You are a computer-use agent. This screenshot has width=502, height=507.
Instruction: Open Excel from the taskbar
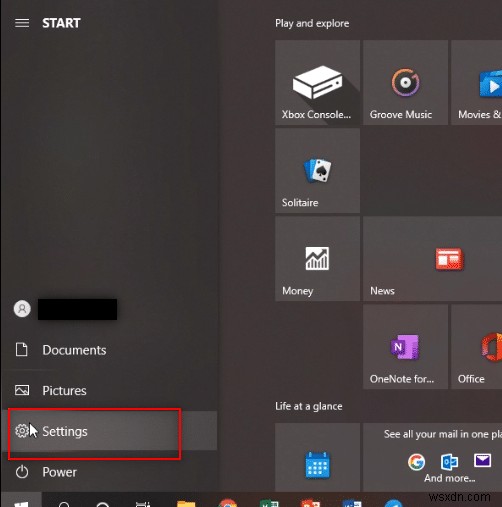(x=269, y=503)
